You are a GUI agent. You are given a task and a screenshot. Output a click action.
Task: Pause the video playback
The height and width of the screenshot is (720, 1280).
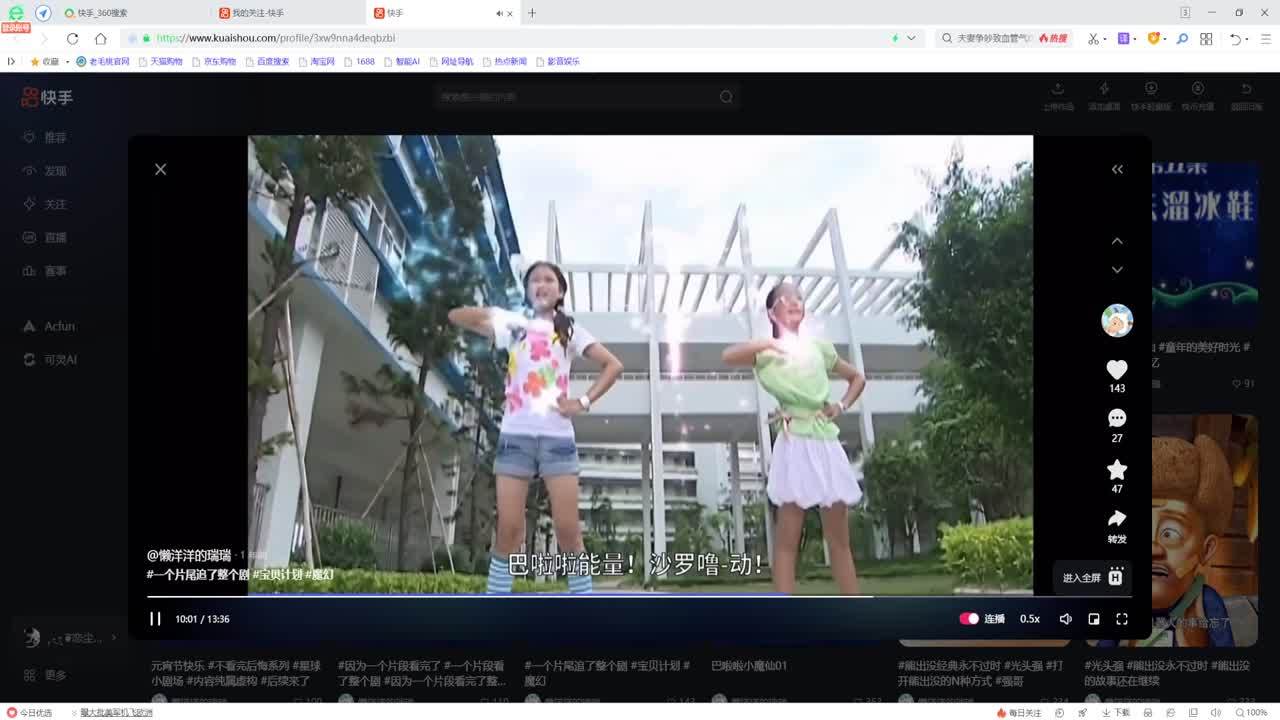tap(155, 619)
